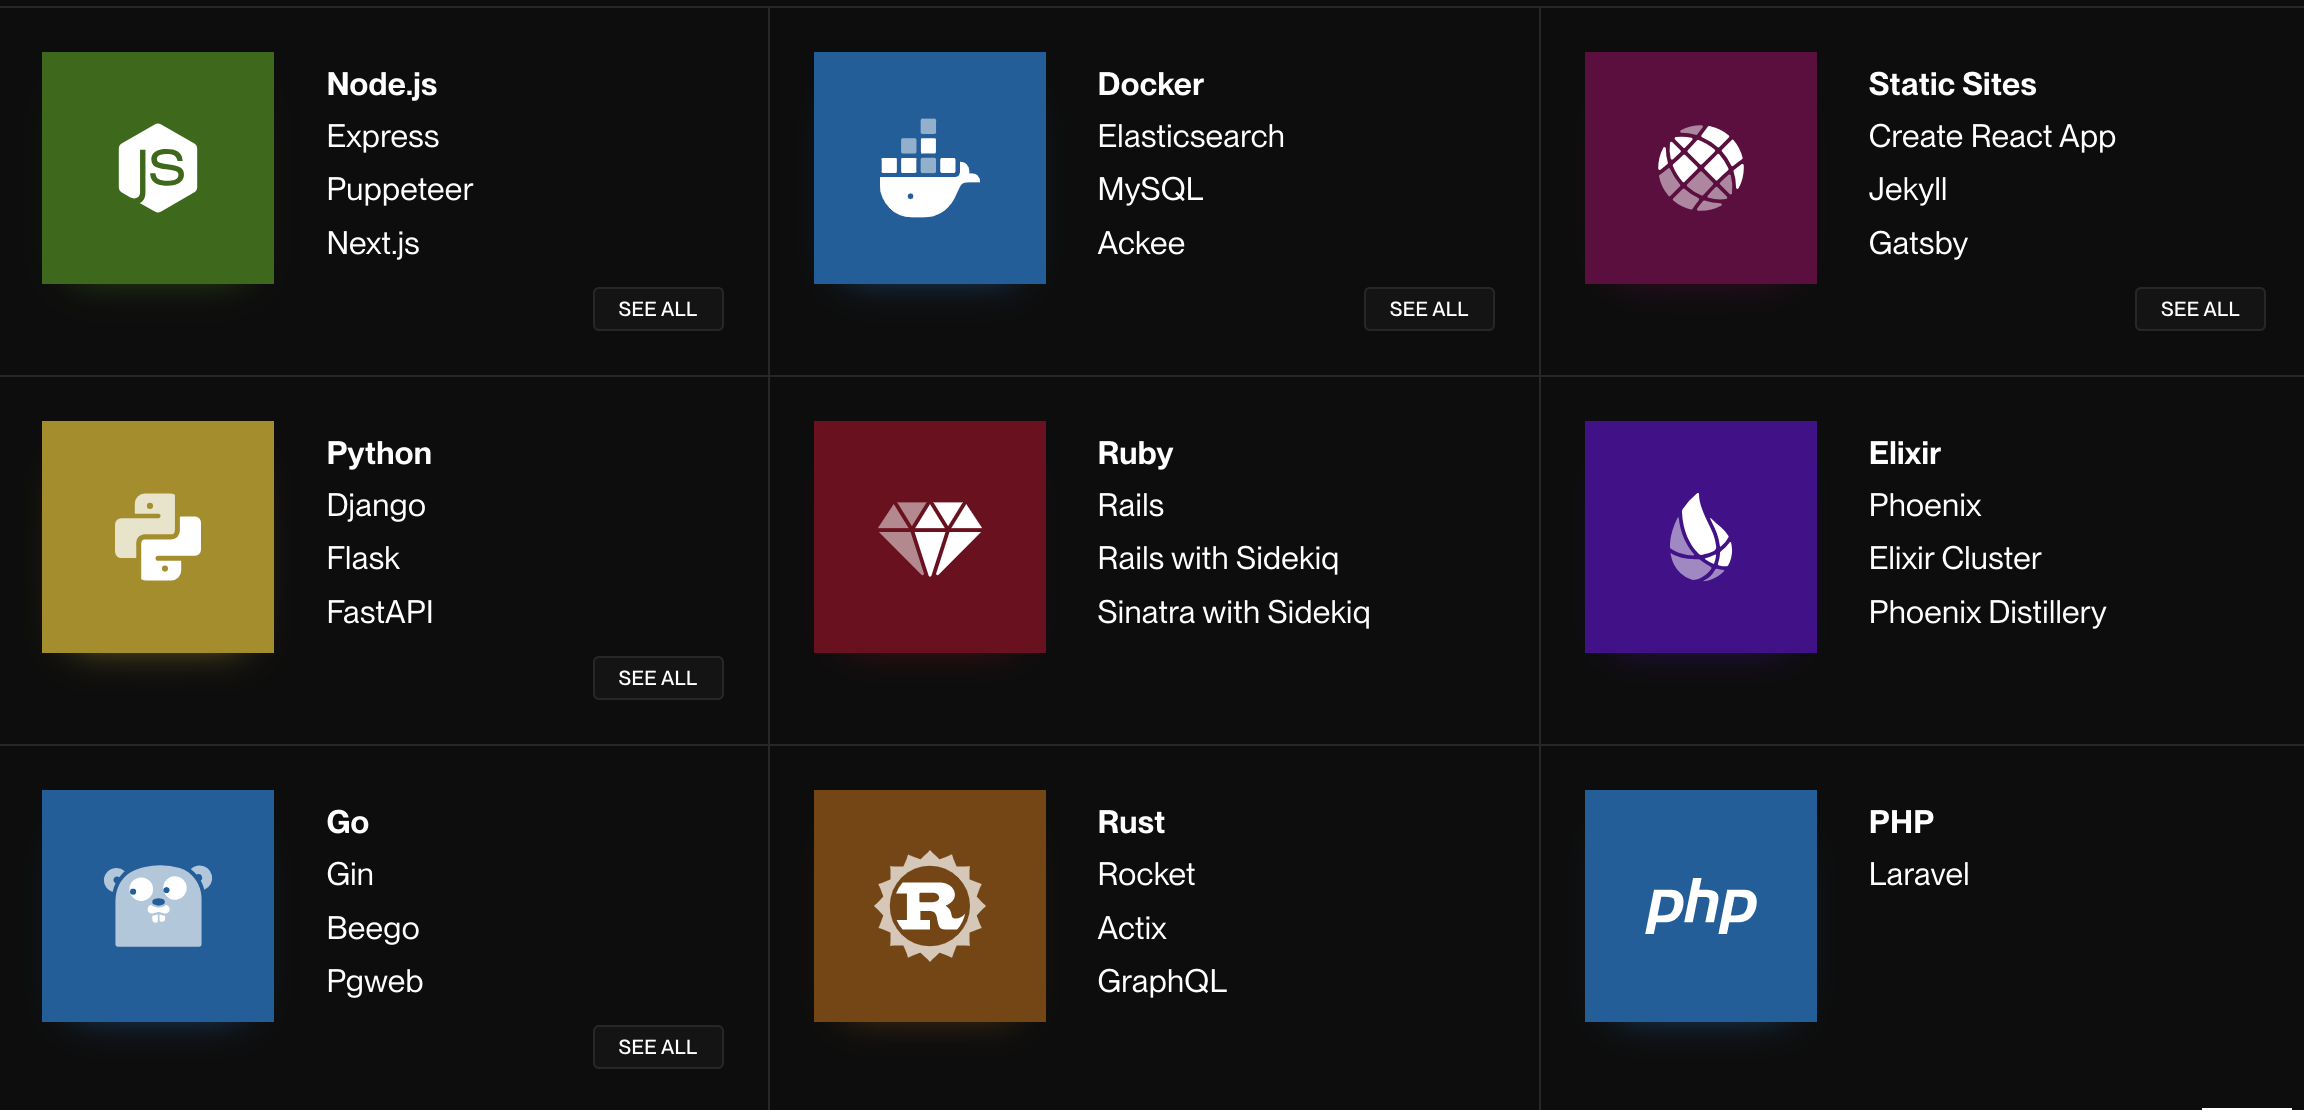This screenshot has height=1110, width=2304.
Task: Open the Phoenix Distillery link
Action: pyautogui.click(x=1987, y=612)
